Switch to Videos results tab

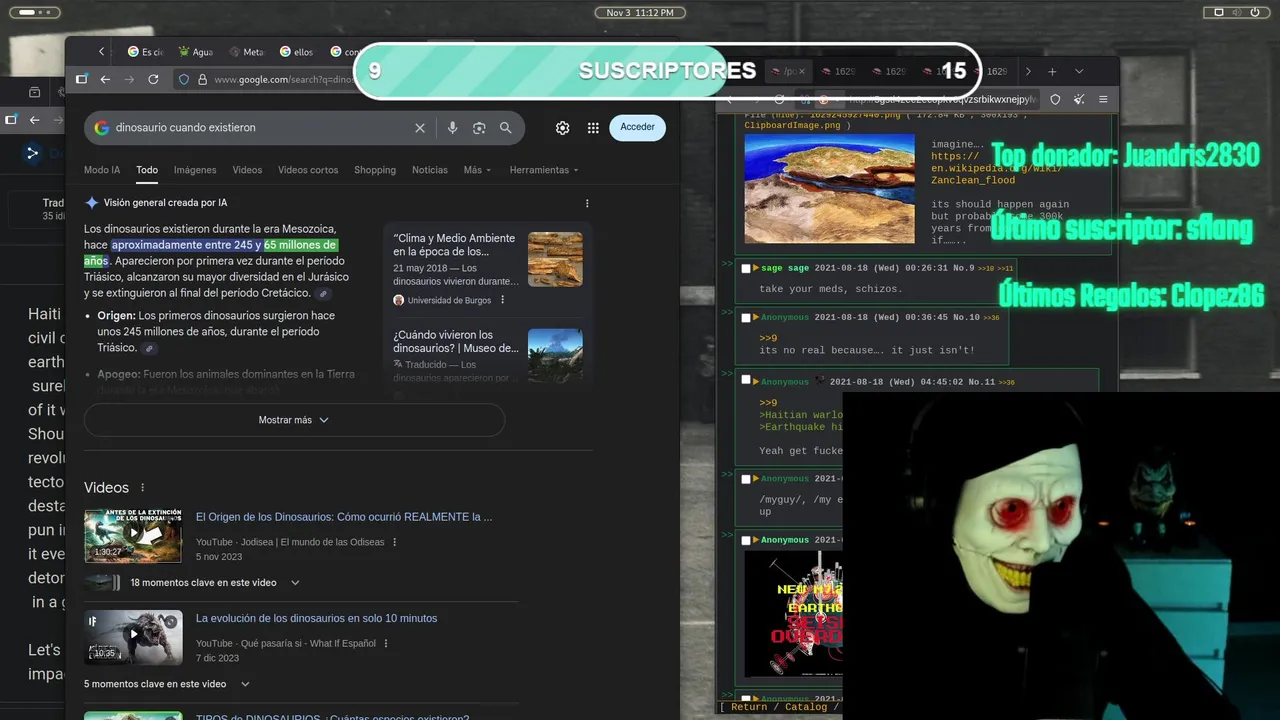pos(247,170)
